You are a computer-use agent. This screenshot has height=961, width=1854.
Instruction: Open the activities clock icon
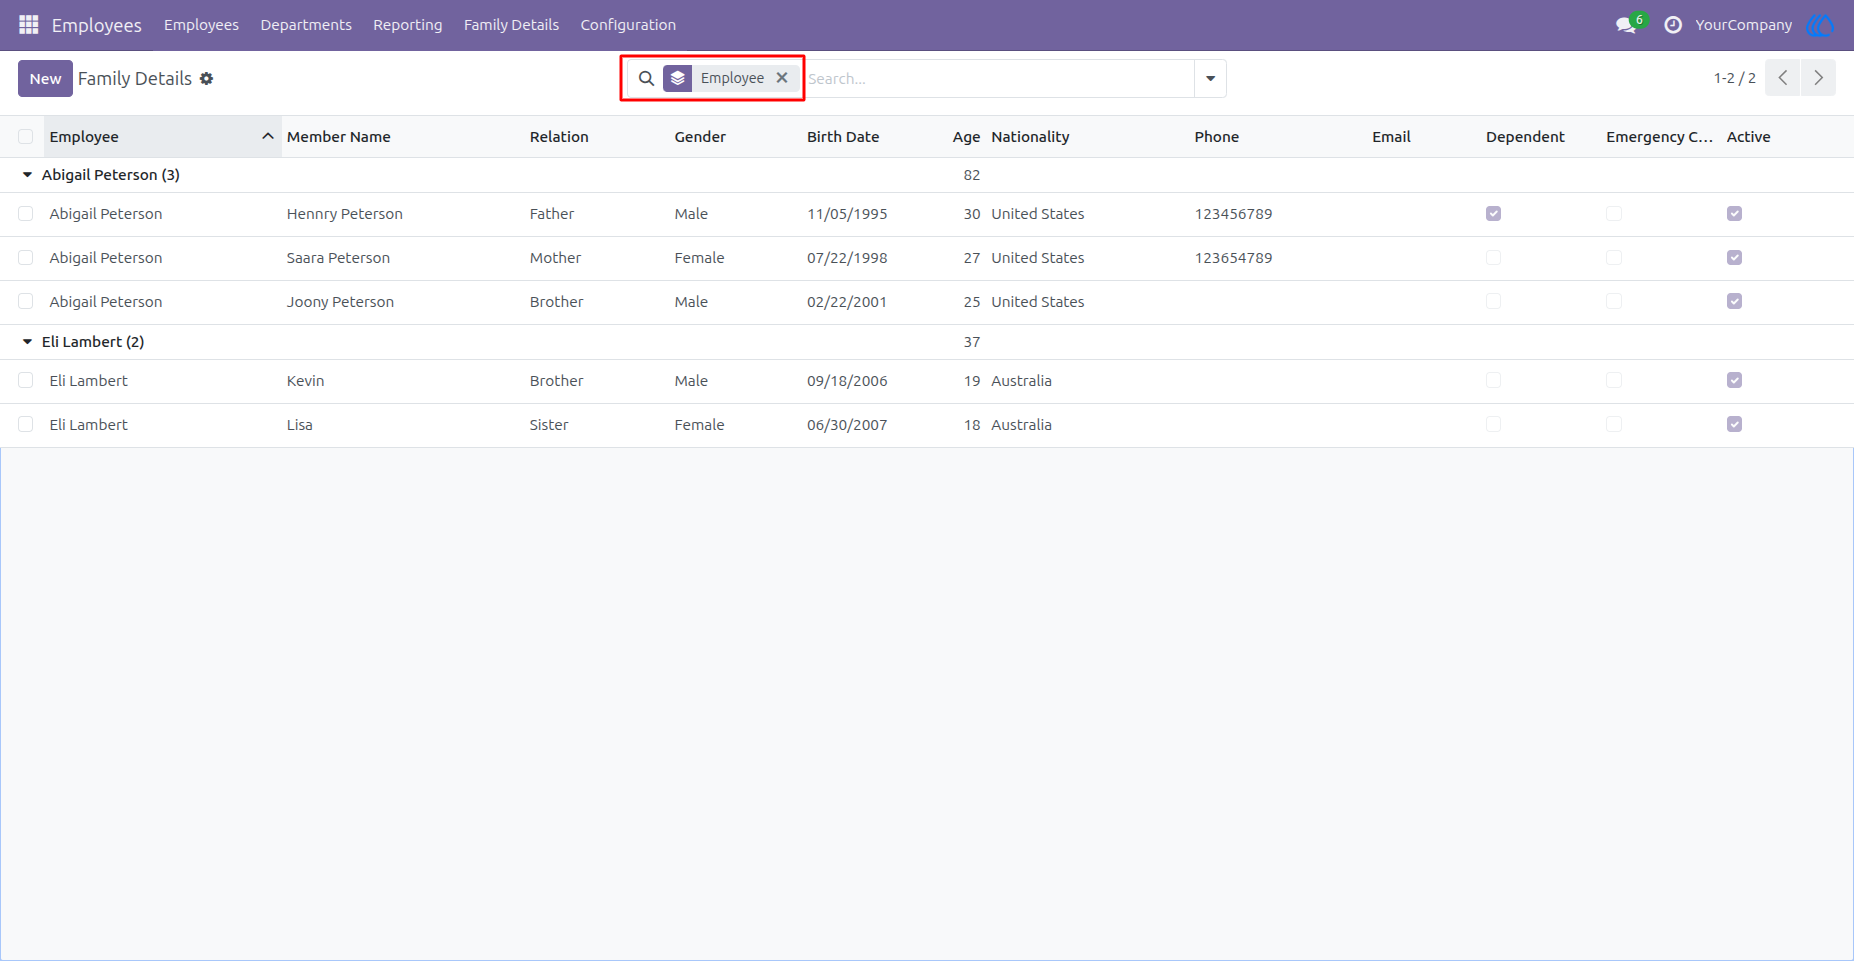(x=1673, y=25)
